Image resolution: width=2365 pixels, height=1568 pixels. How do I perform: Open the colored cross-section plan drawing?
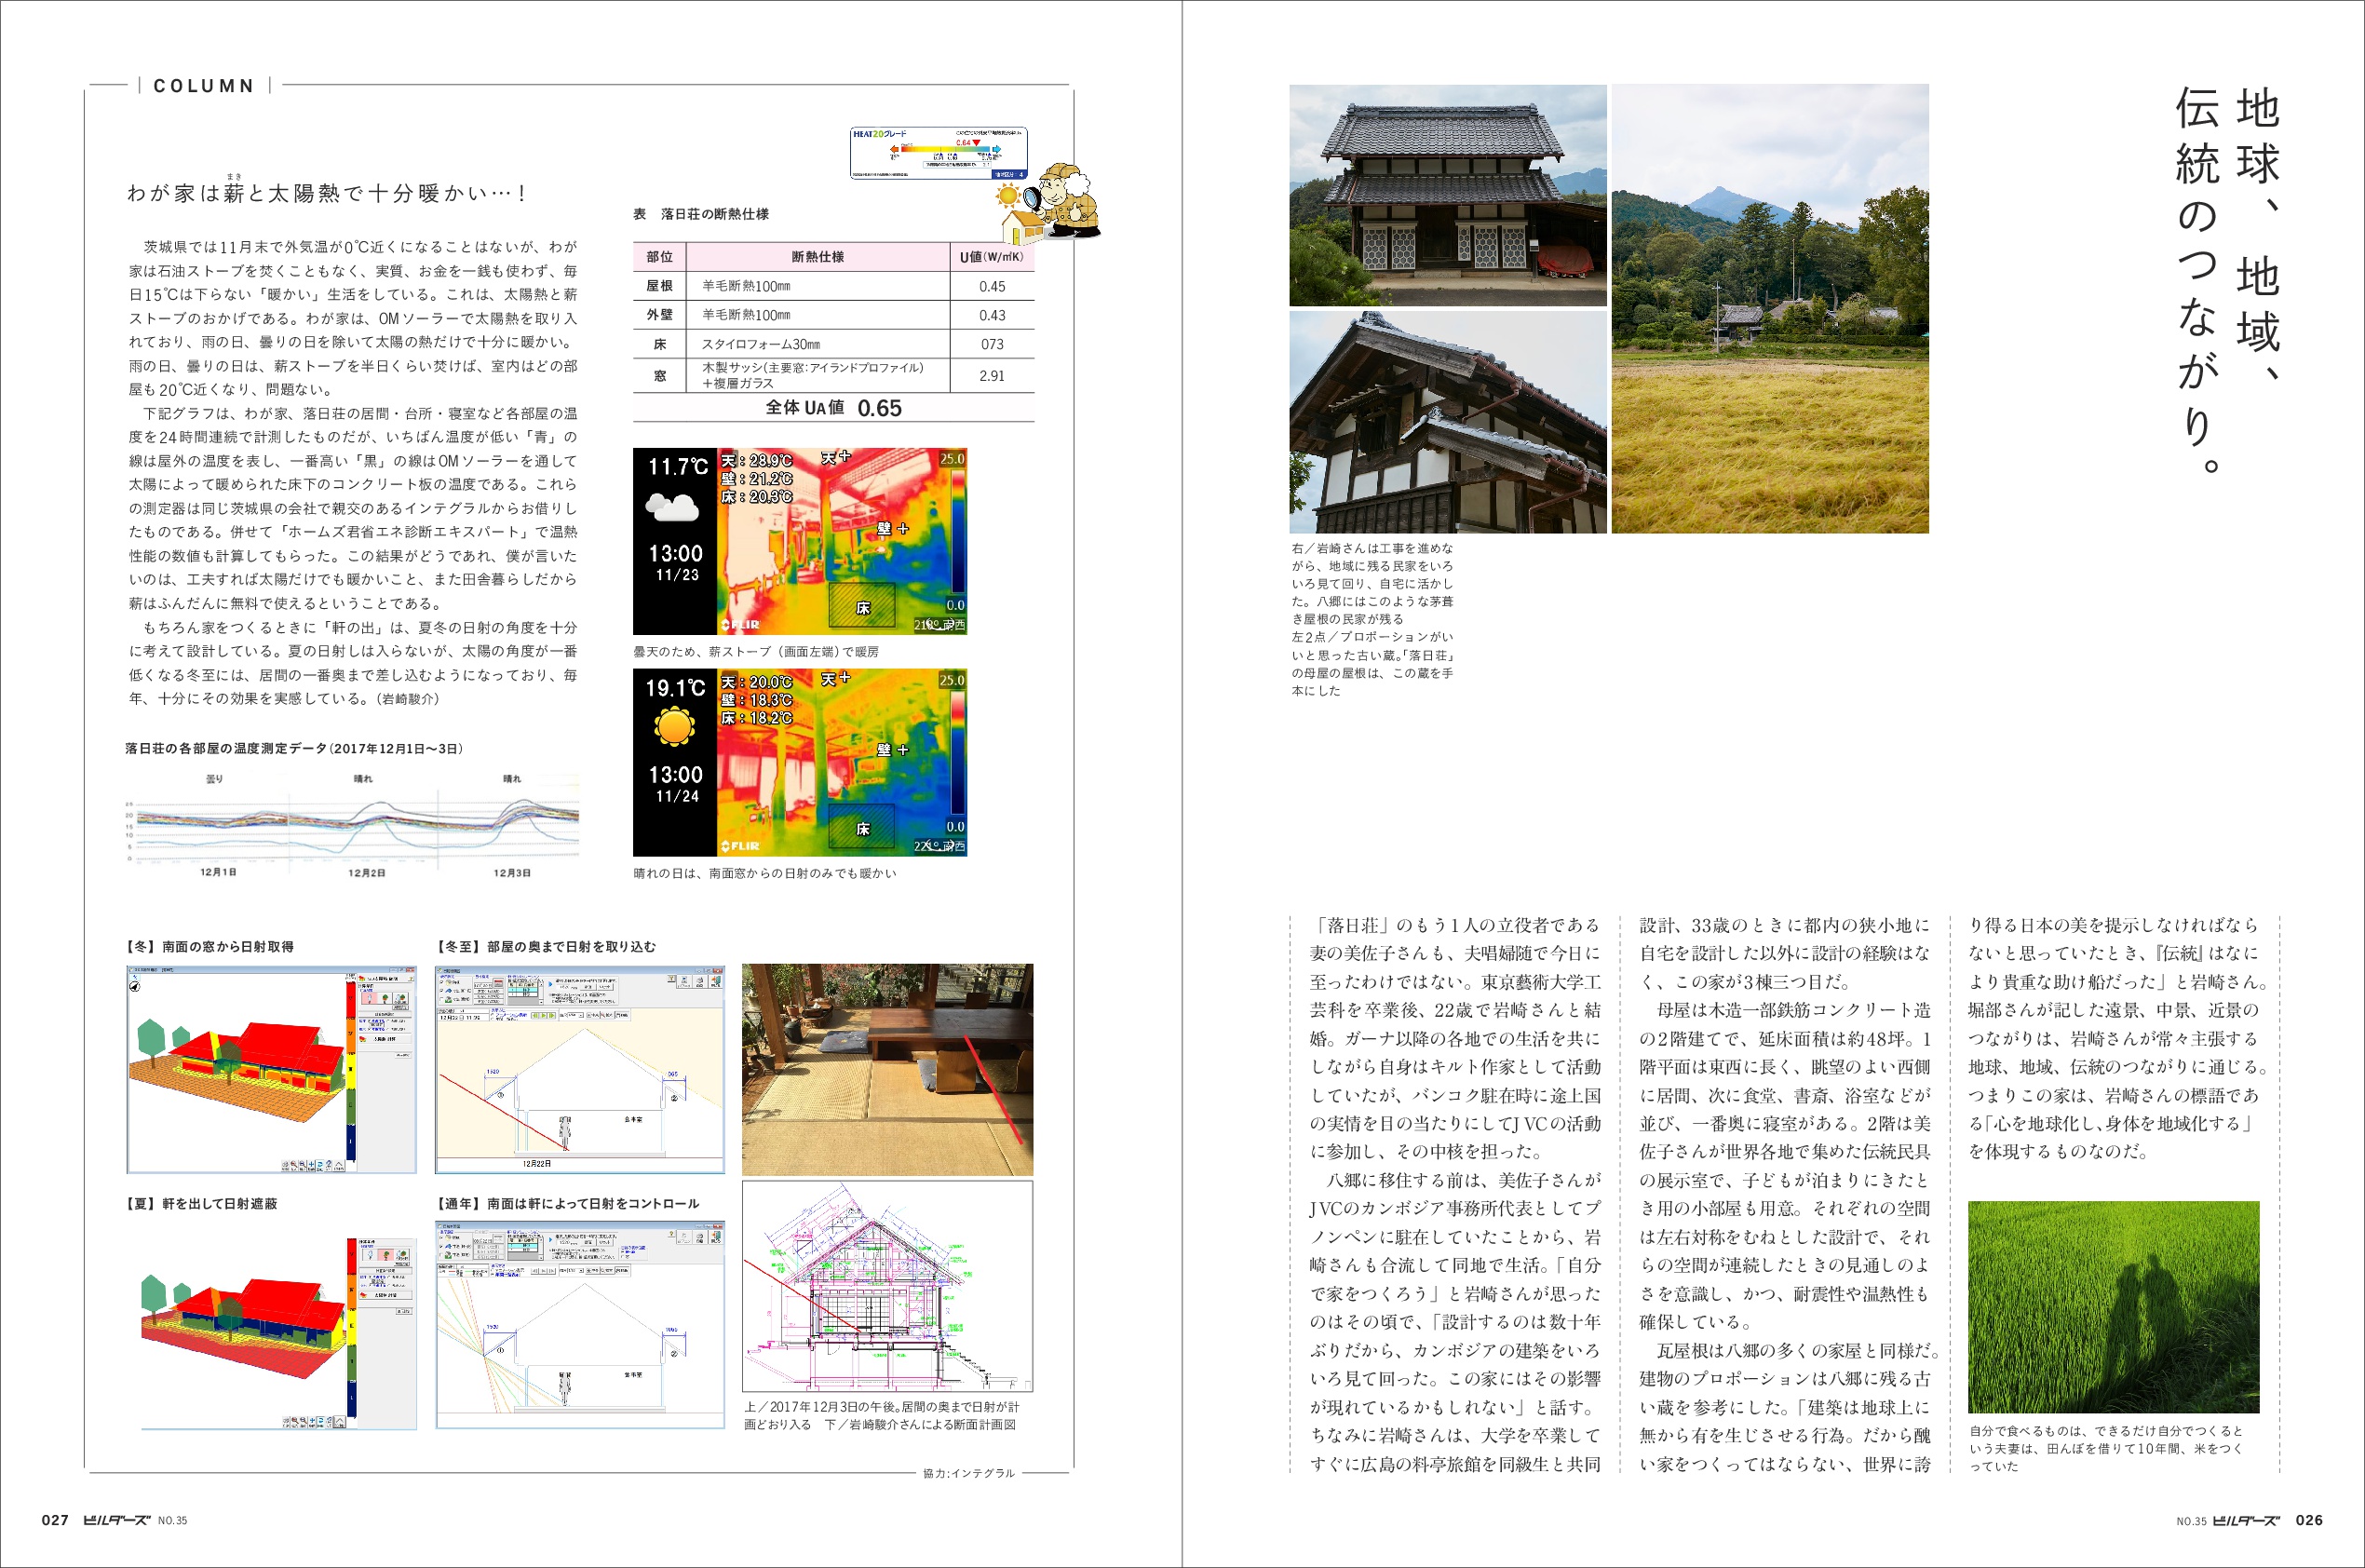point(888,1286)
